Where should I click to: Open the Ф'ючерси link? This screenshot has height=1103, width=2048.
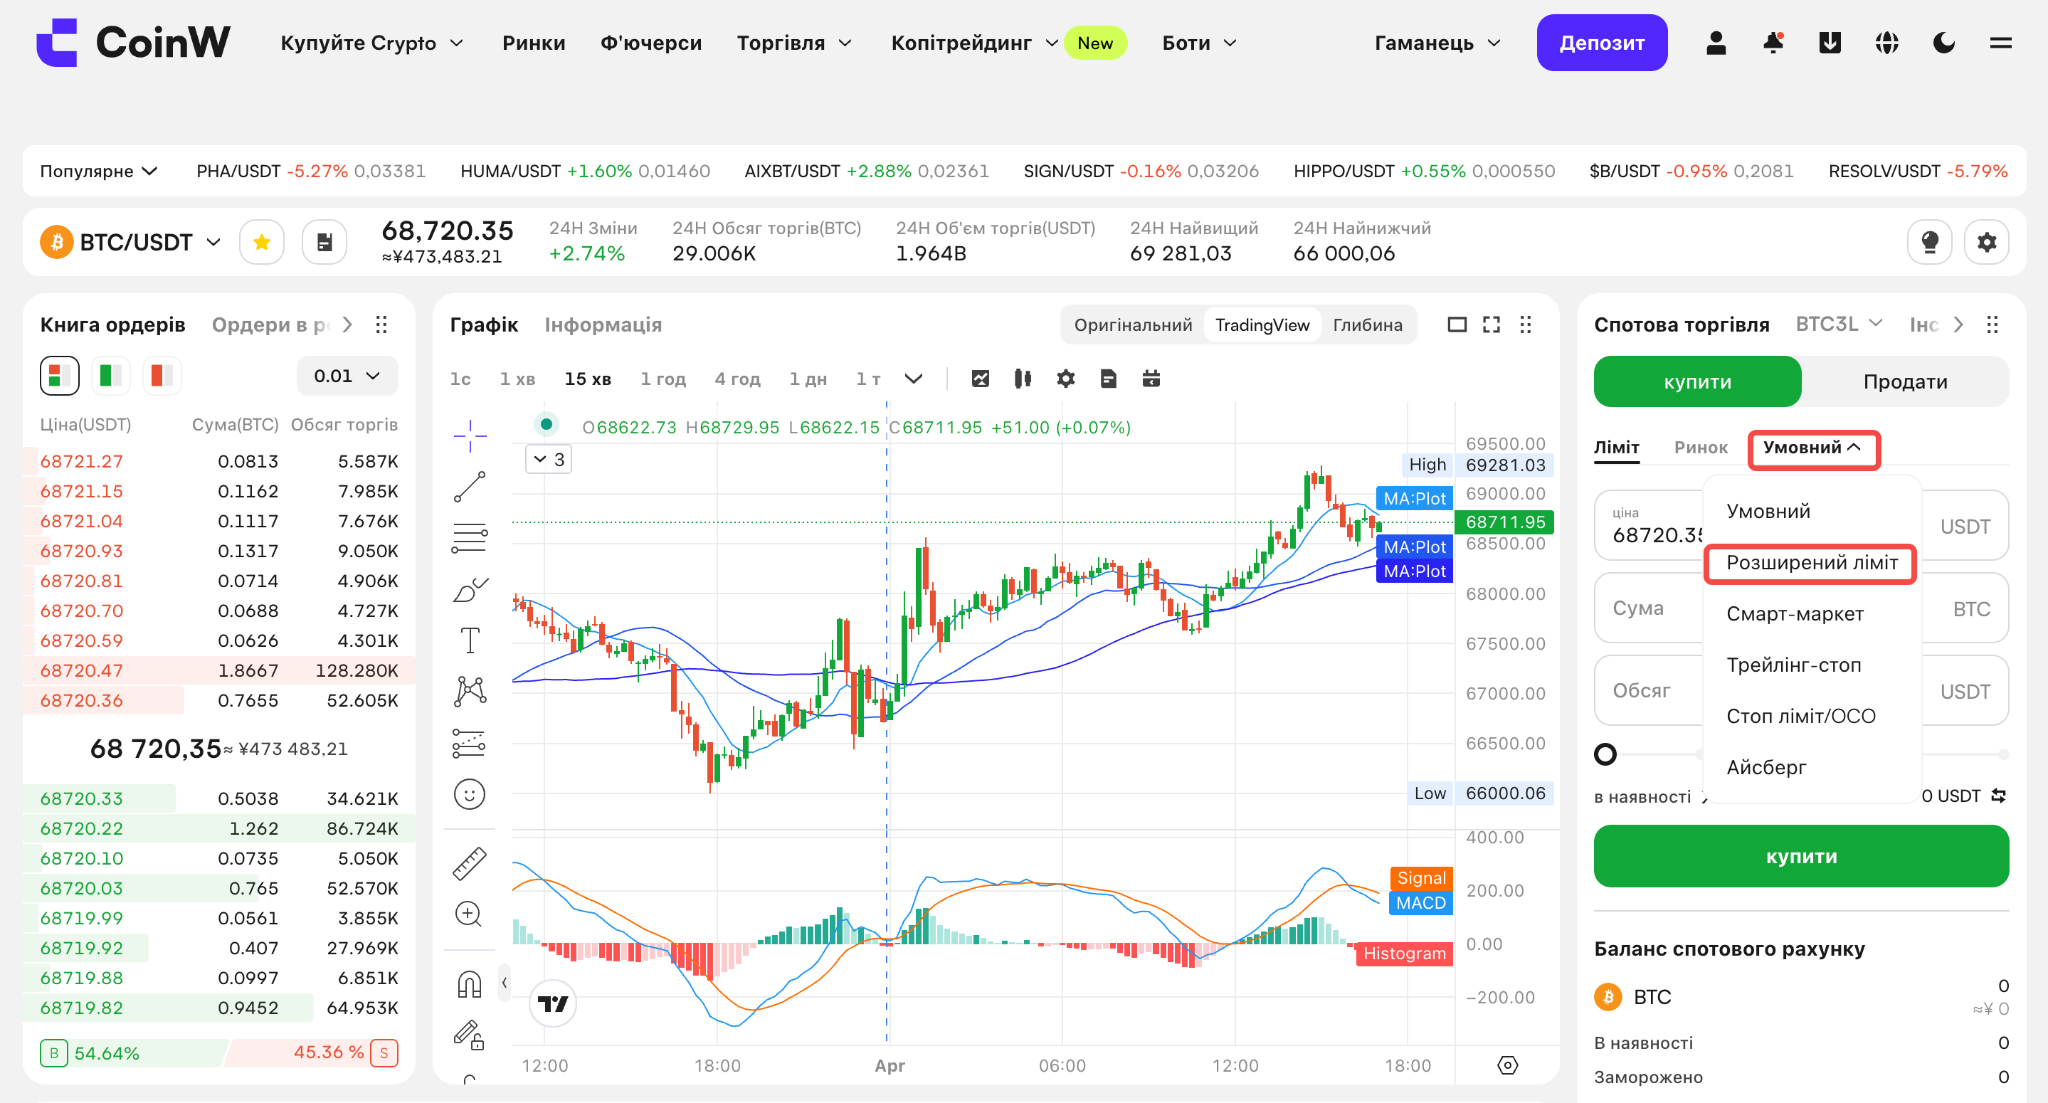(651, 43)
